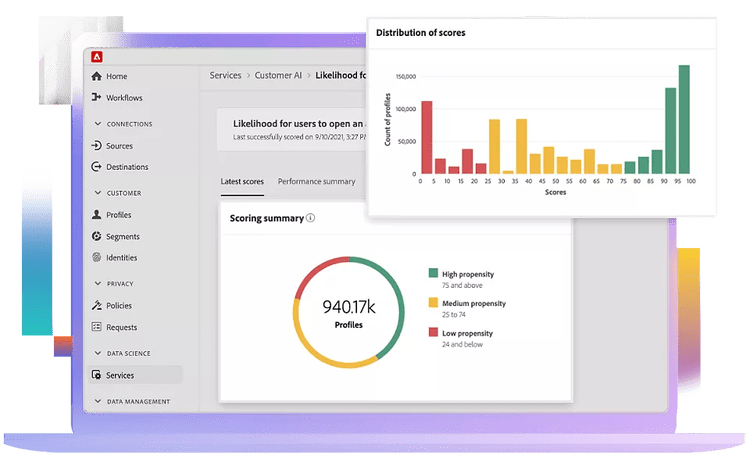Click the Scores x-axis label

(x=555, y=192)
